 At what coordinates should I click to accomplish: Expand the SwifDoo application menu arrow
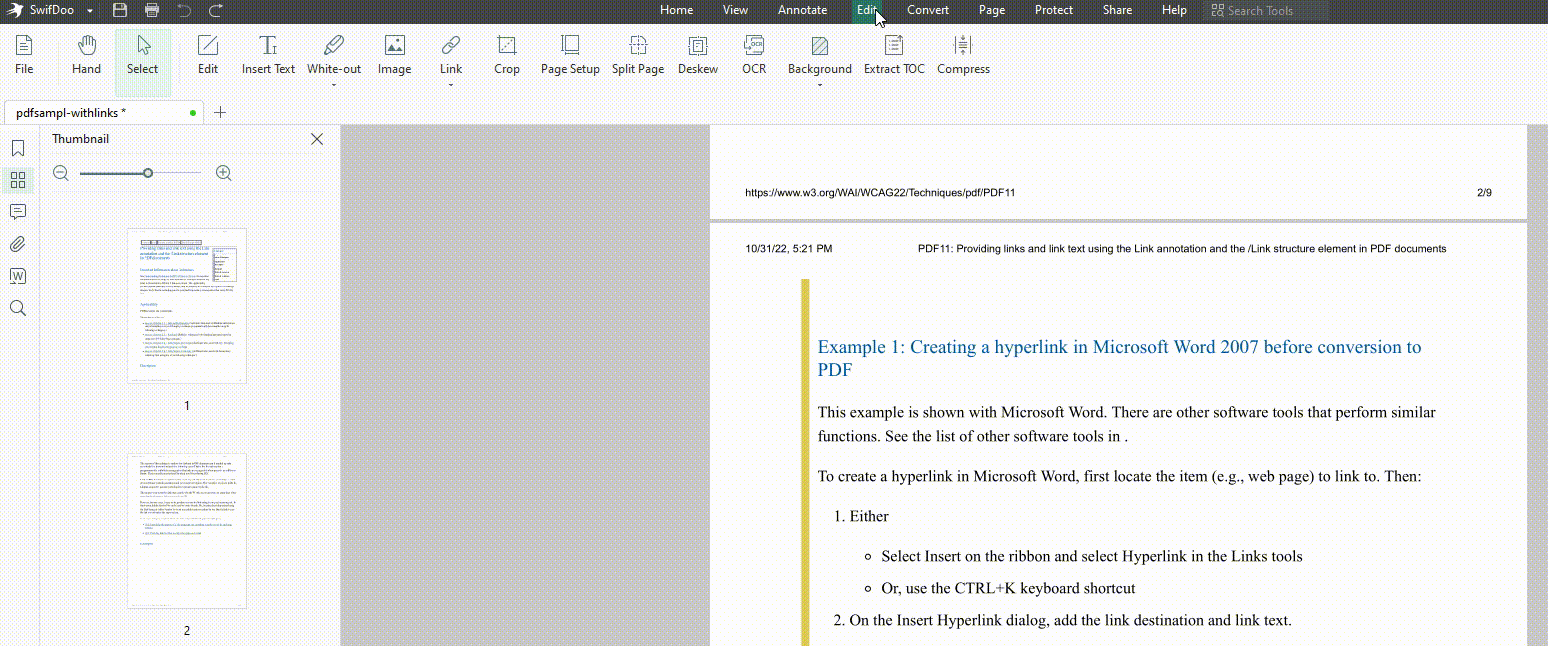90,11
